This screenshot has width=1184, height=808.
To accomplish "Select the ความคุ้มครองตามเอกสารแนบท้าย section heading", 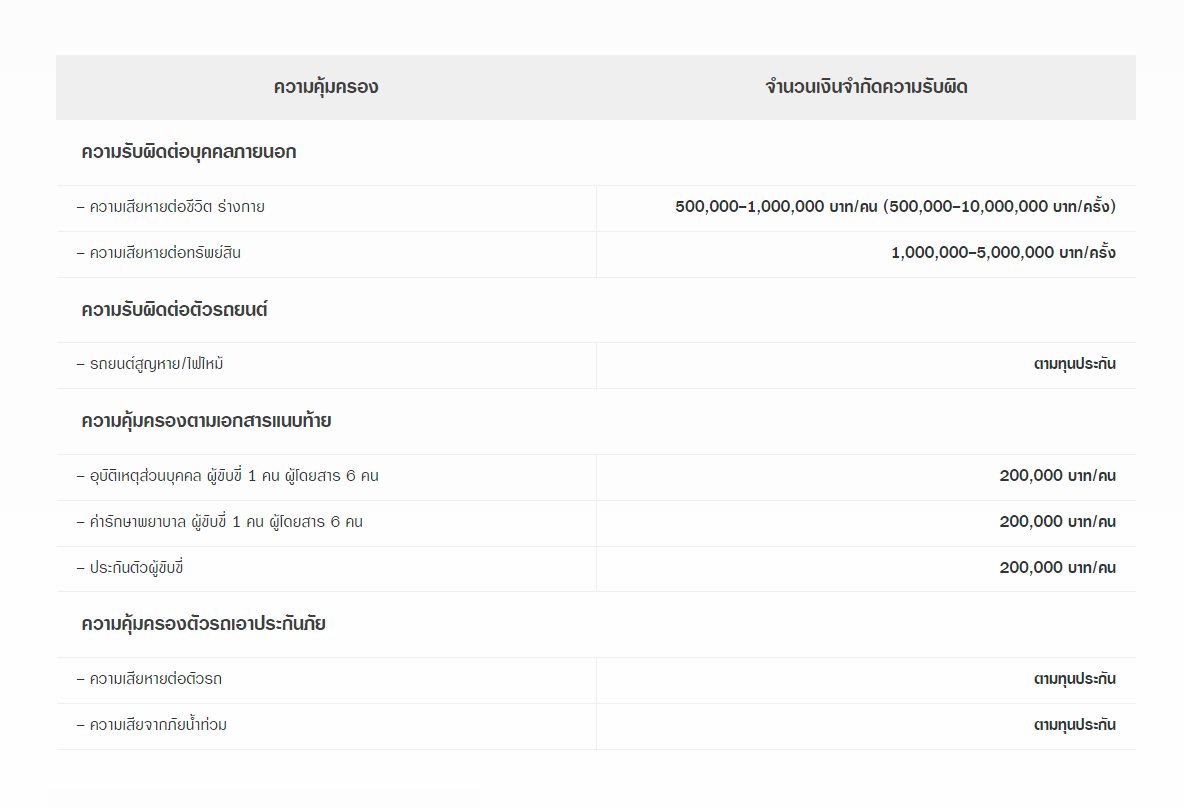I will tap(207, 421).
